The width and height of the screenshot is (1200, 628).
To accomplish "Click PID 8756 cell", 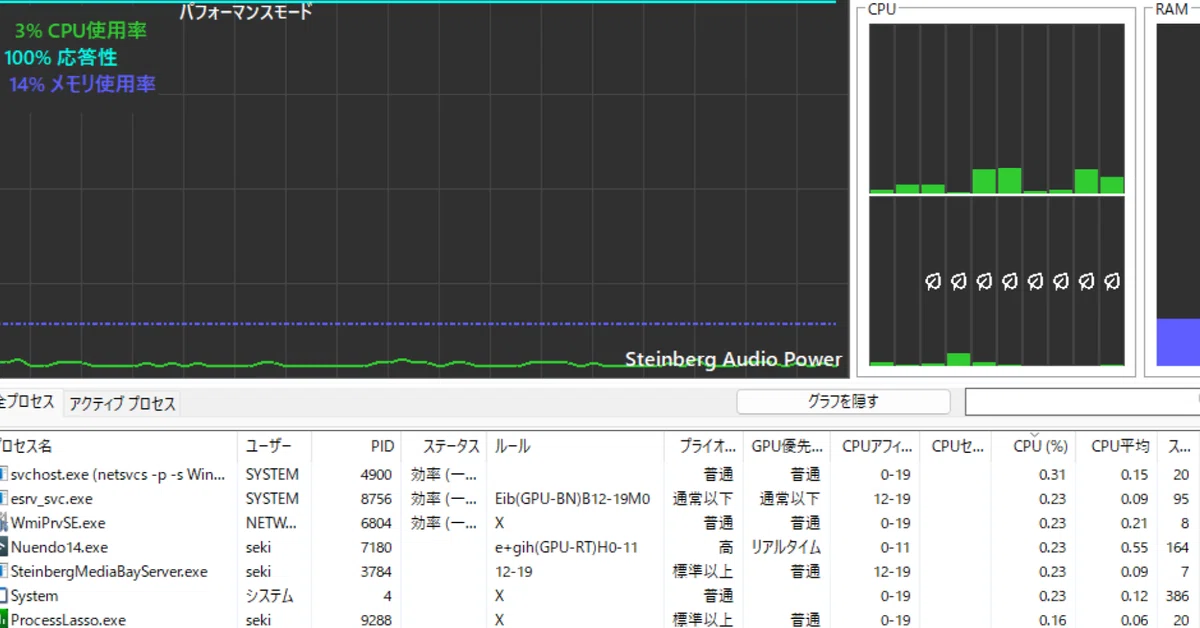I will pos(378,498).
